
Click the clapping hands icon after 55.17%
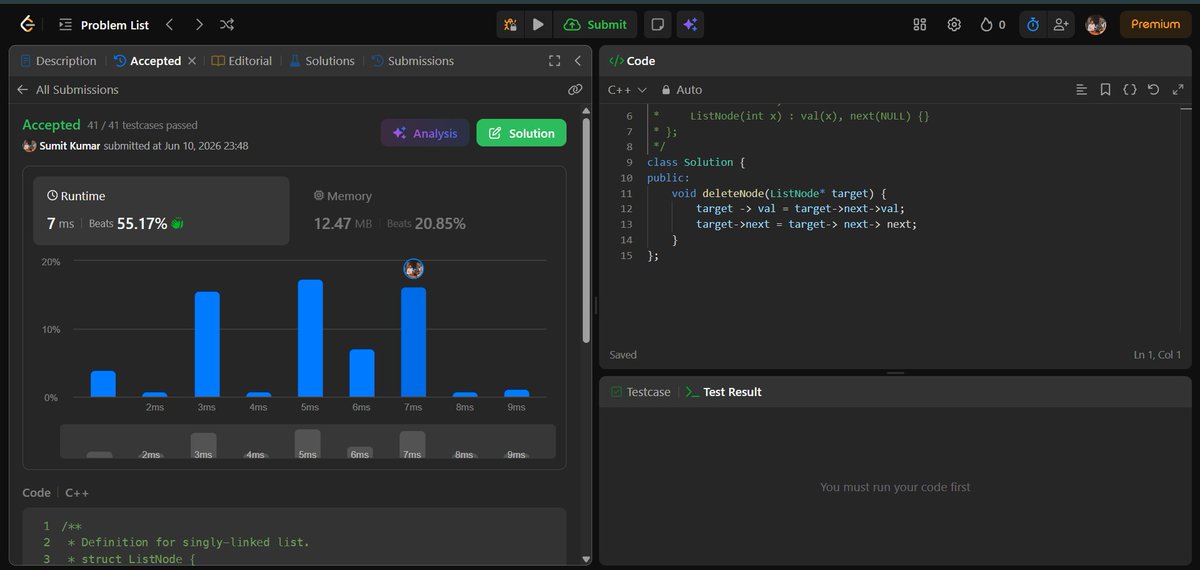pos(178,224)
